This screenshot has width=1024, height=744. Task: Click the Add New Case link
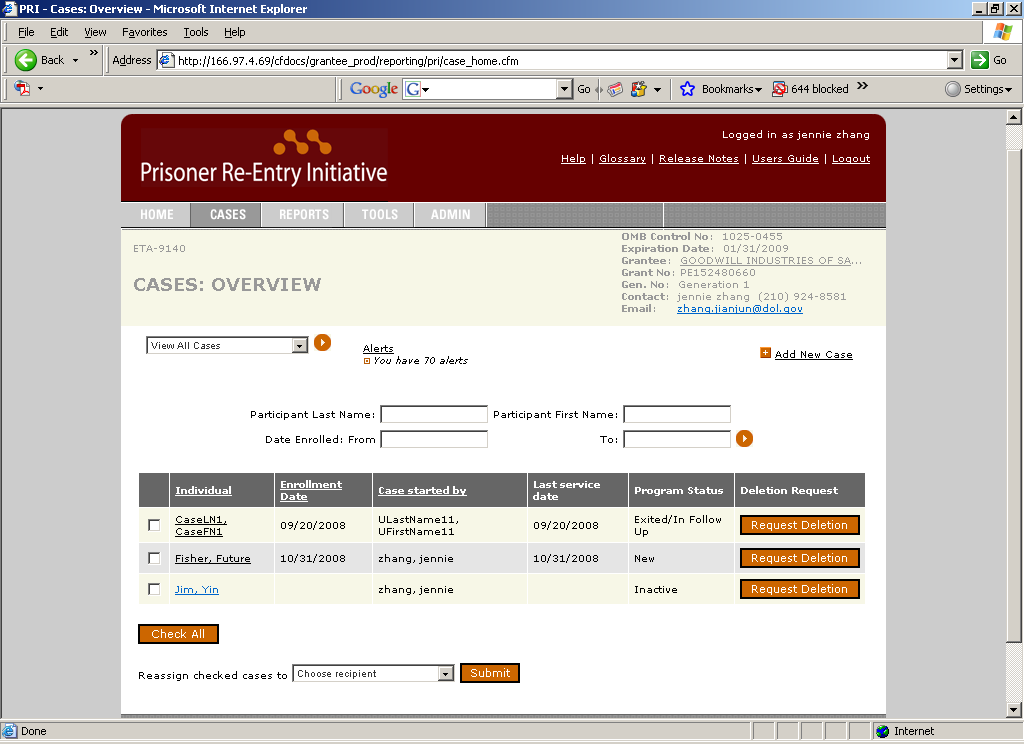[x=813, y=354]
